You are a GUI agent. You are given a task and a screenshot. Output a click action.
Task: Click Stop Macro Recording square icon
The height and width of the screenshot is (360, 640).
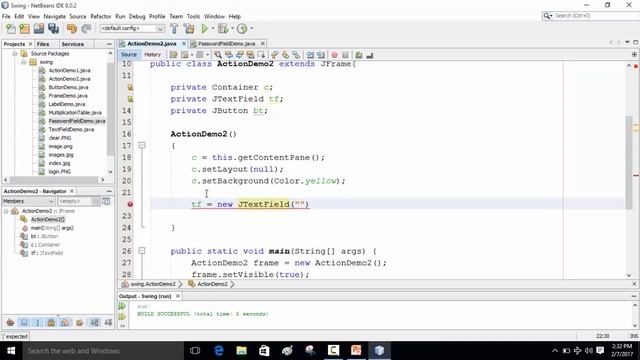[345, 55]
